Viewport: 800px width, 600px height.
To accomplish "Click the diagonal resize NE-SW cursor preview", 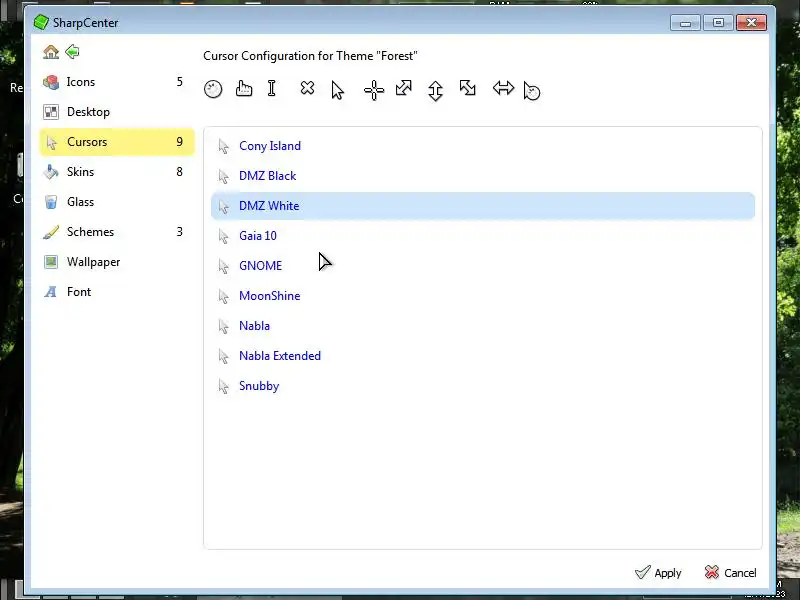I will pyautogui.click(x=404, y=88).
